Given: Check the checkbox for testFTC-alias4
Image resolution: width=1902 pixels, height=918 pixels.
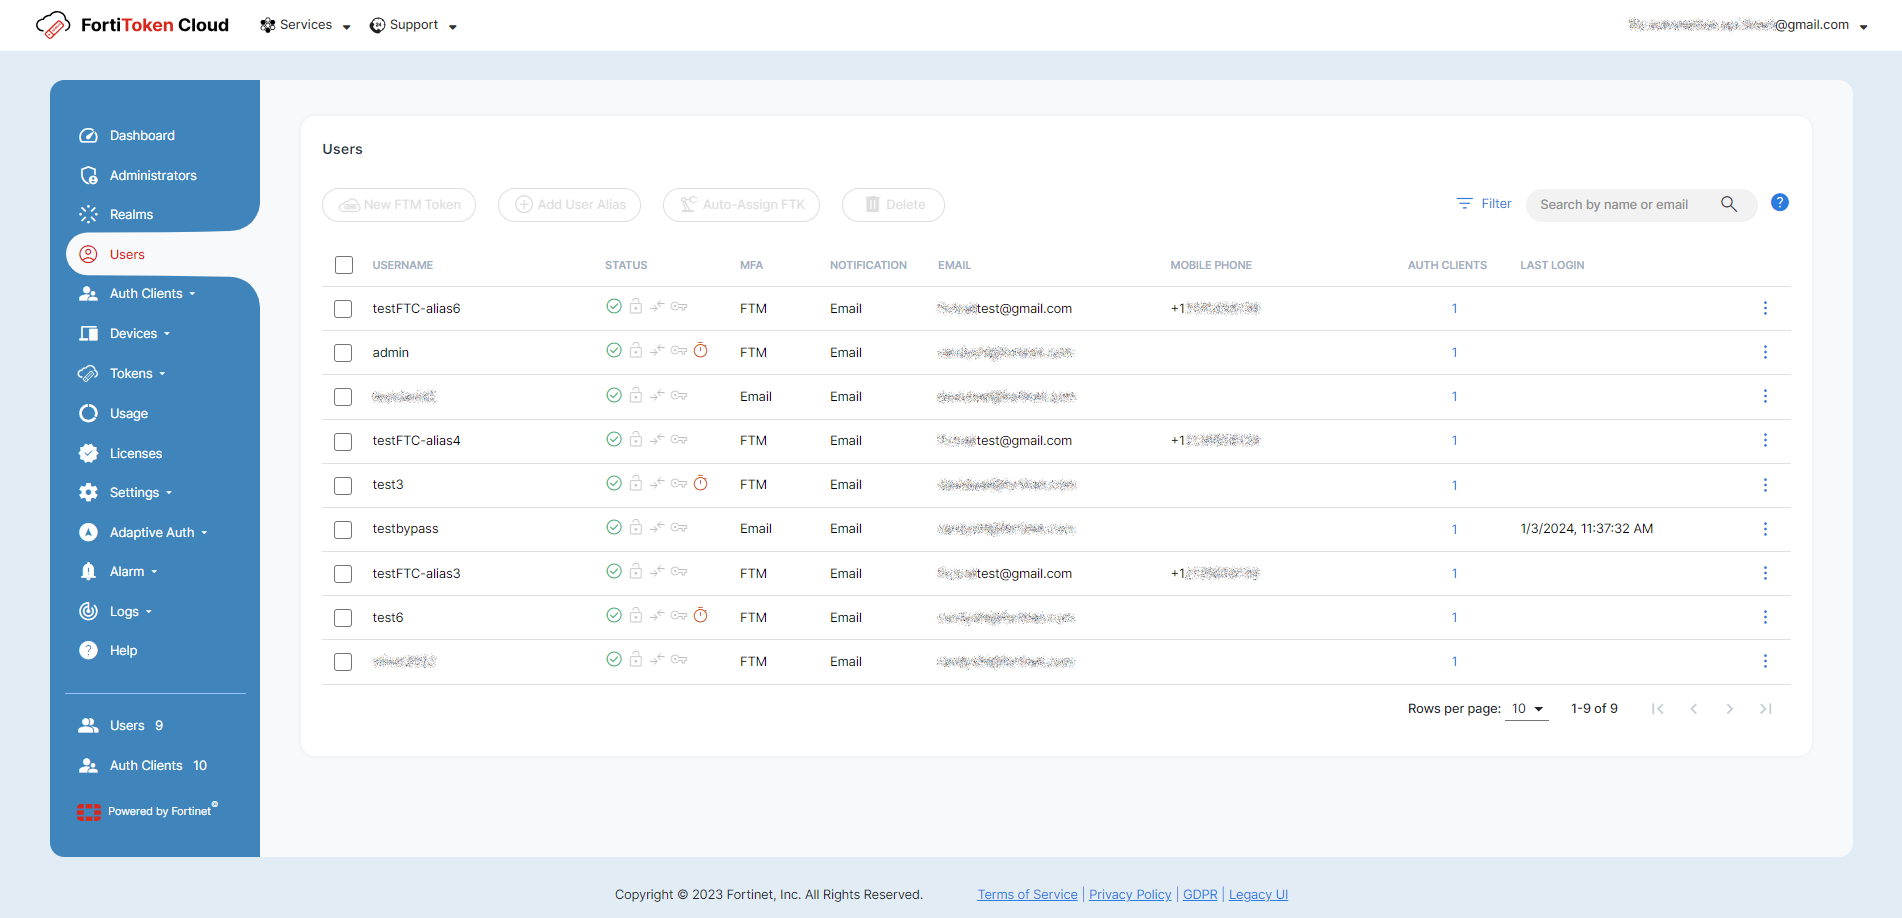Looking at the screenshot, I should coord(343,441).
